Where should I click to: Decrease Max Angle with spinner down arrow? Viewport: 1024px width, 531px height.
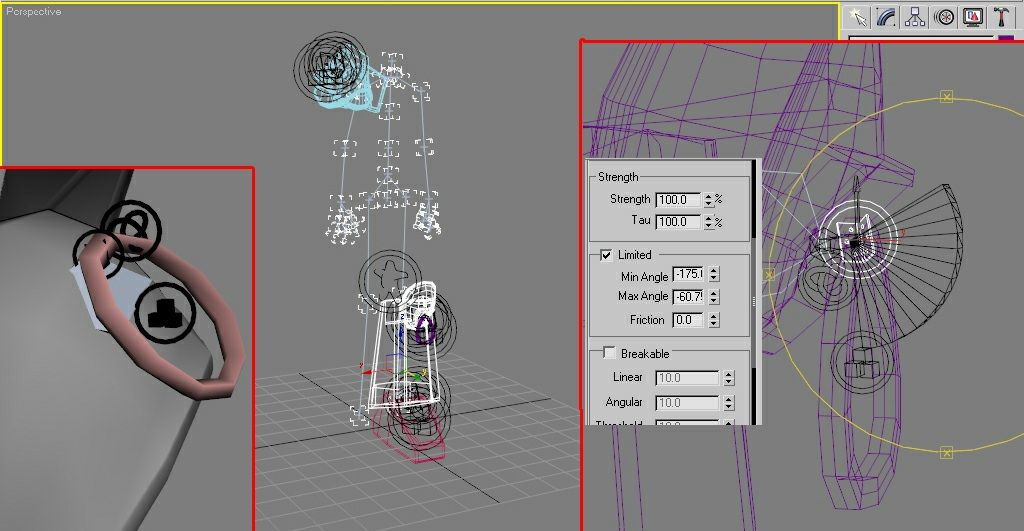(x=714, y=300)
